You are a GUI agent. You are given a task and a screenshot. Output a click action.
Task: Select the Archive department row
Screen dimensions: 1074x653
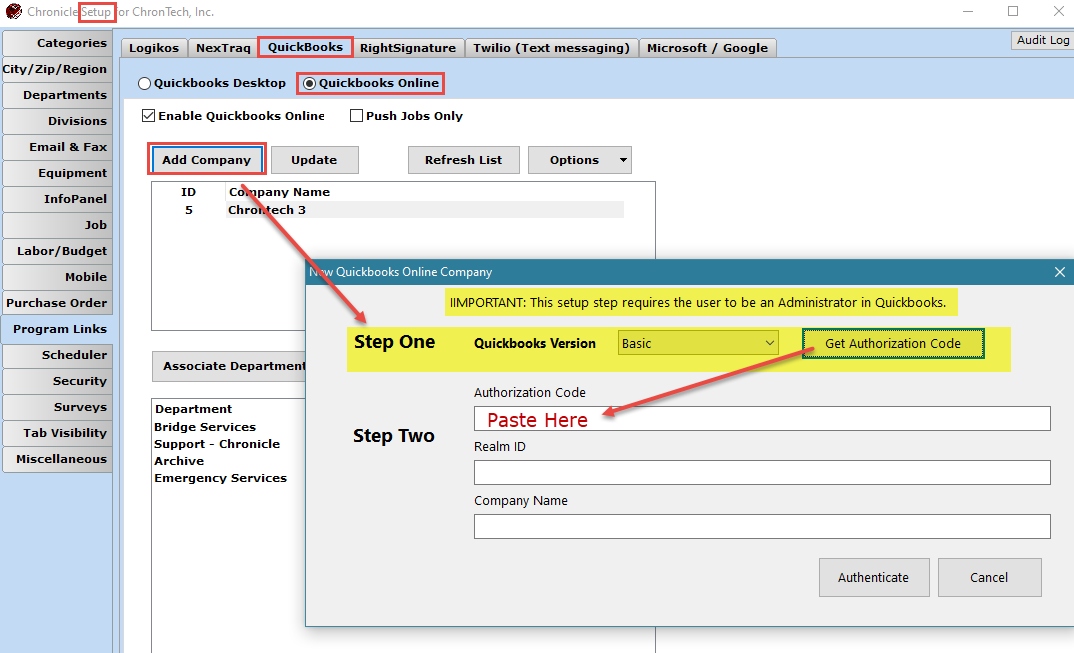[179, 461]
